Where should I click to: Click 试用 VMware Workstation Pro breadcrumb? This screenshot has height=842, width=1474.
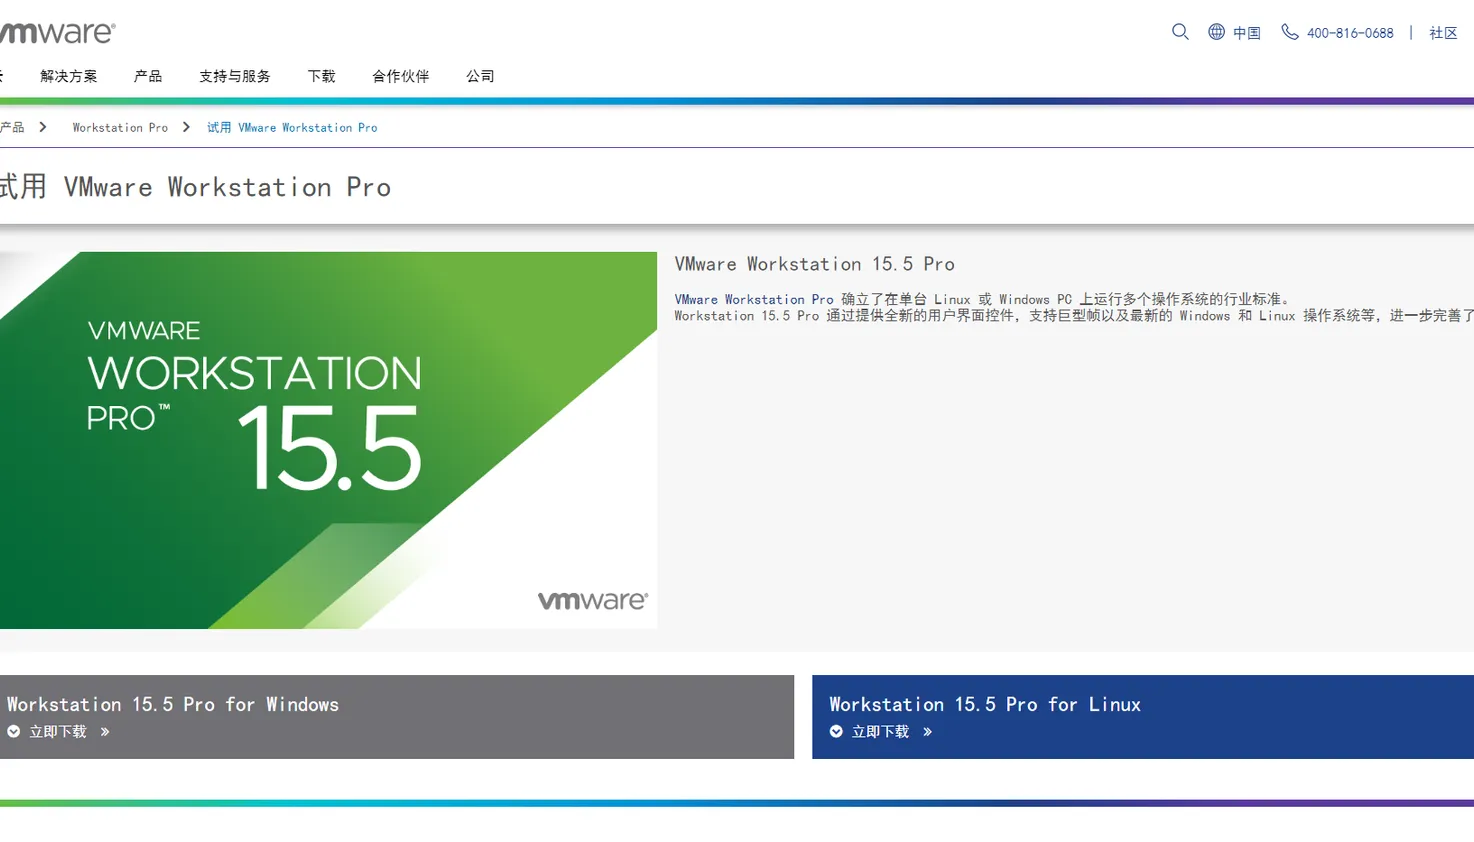(292, 128)
